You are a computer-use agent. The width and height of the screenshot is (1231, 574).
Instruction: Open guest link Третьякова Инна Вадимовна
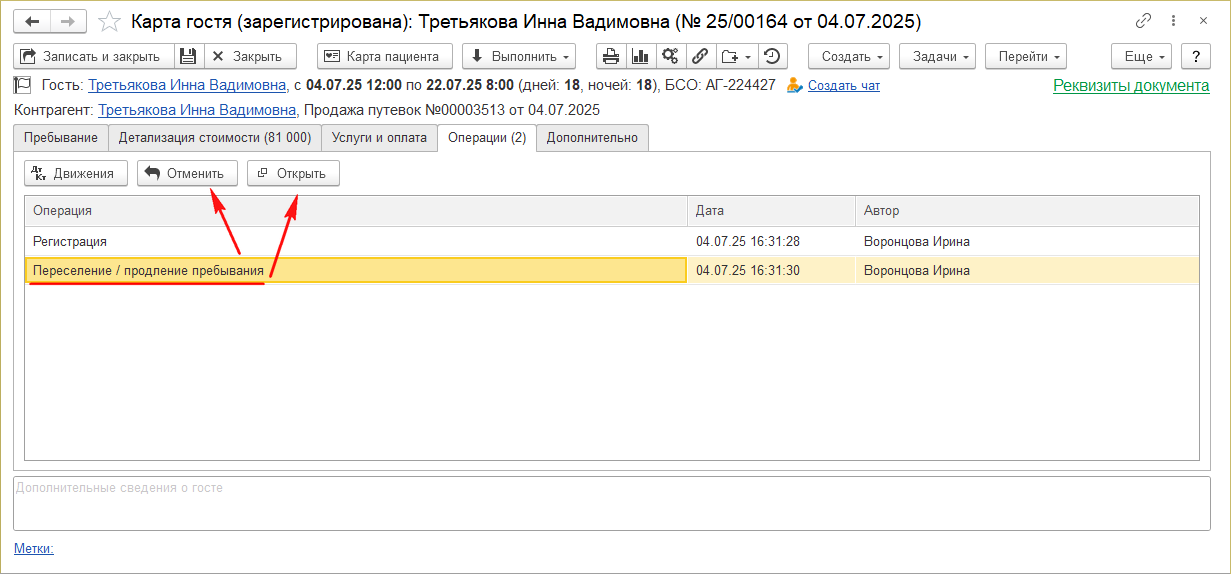point(187,86)
